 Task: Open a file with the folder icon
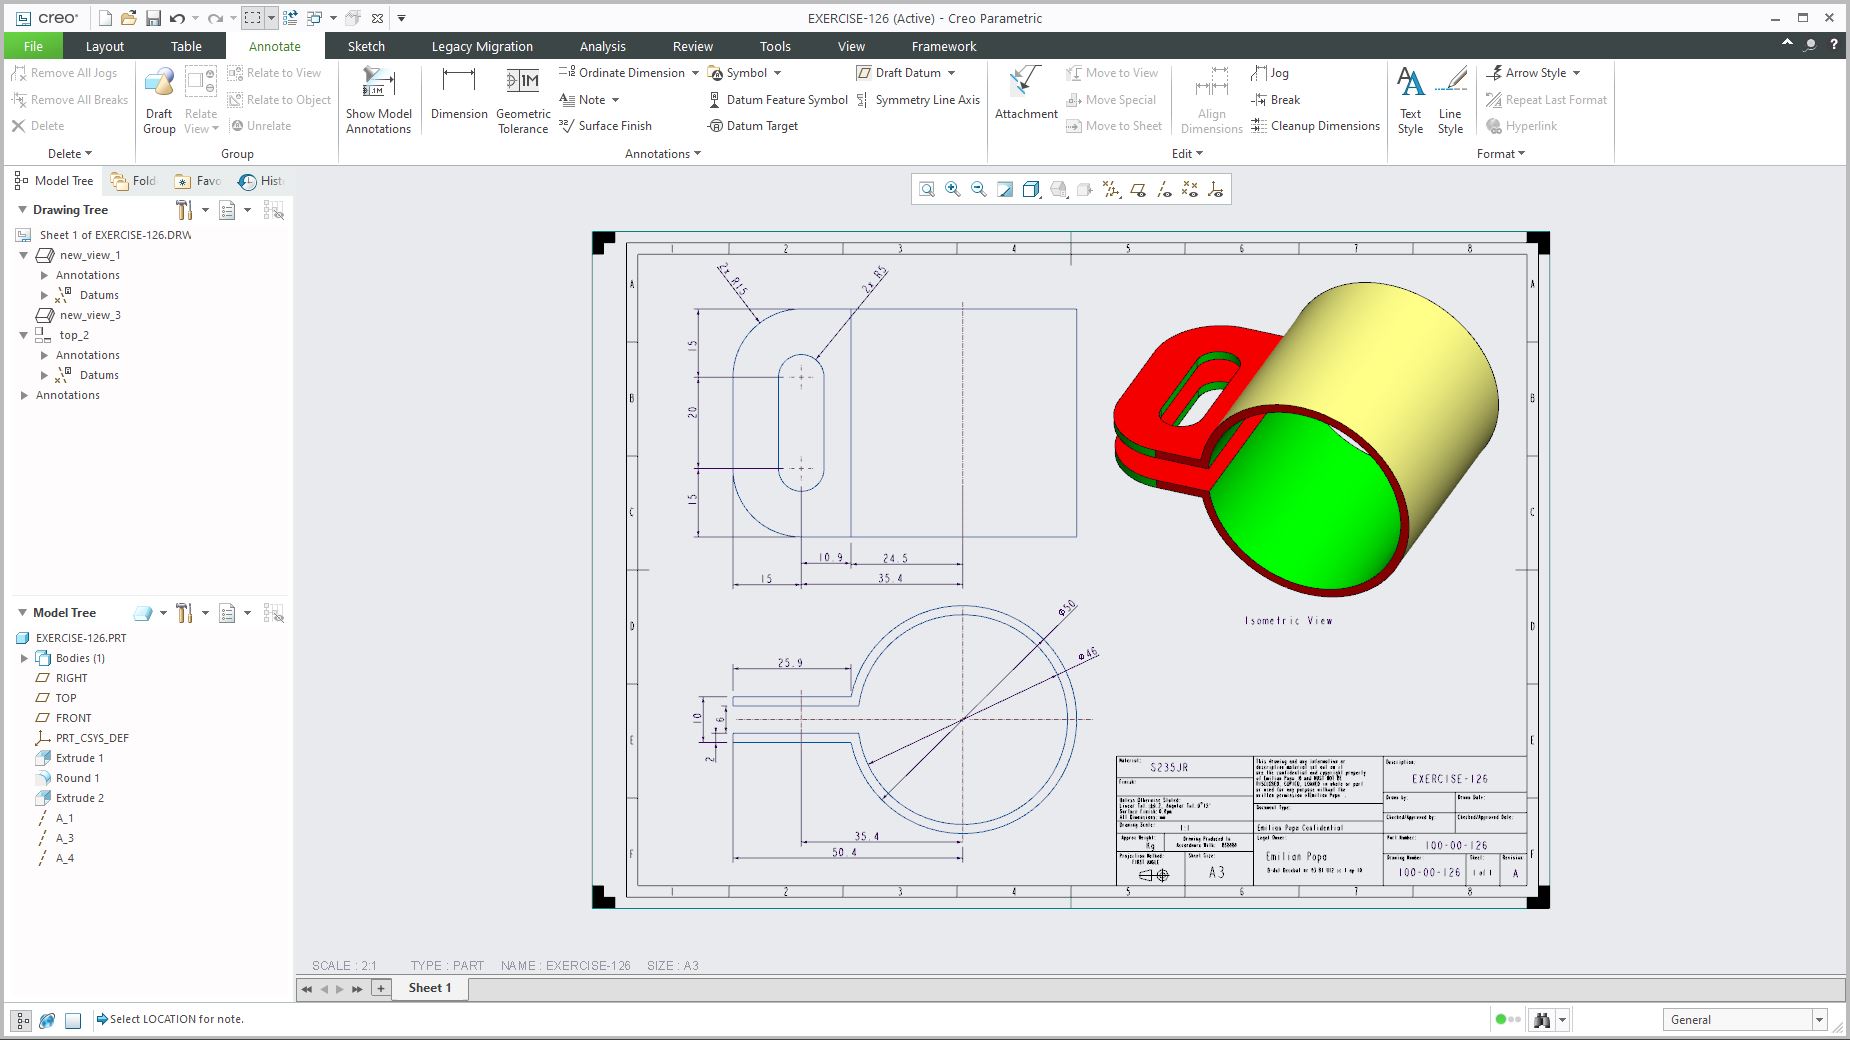(x=129, y=18)
